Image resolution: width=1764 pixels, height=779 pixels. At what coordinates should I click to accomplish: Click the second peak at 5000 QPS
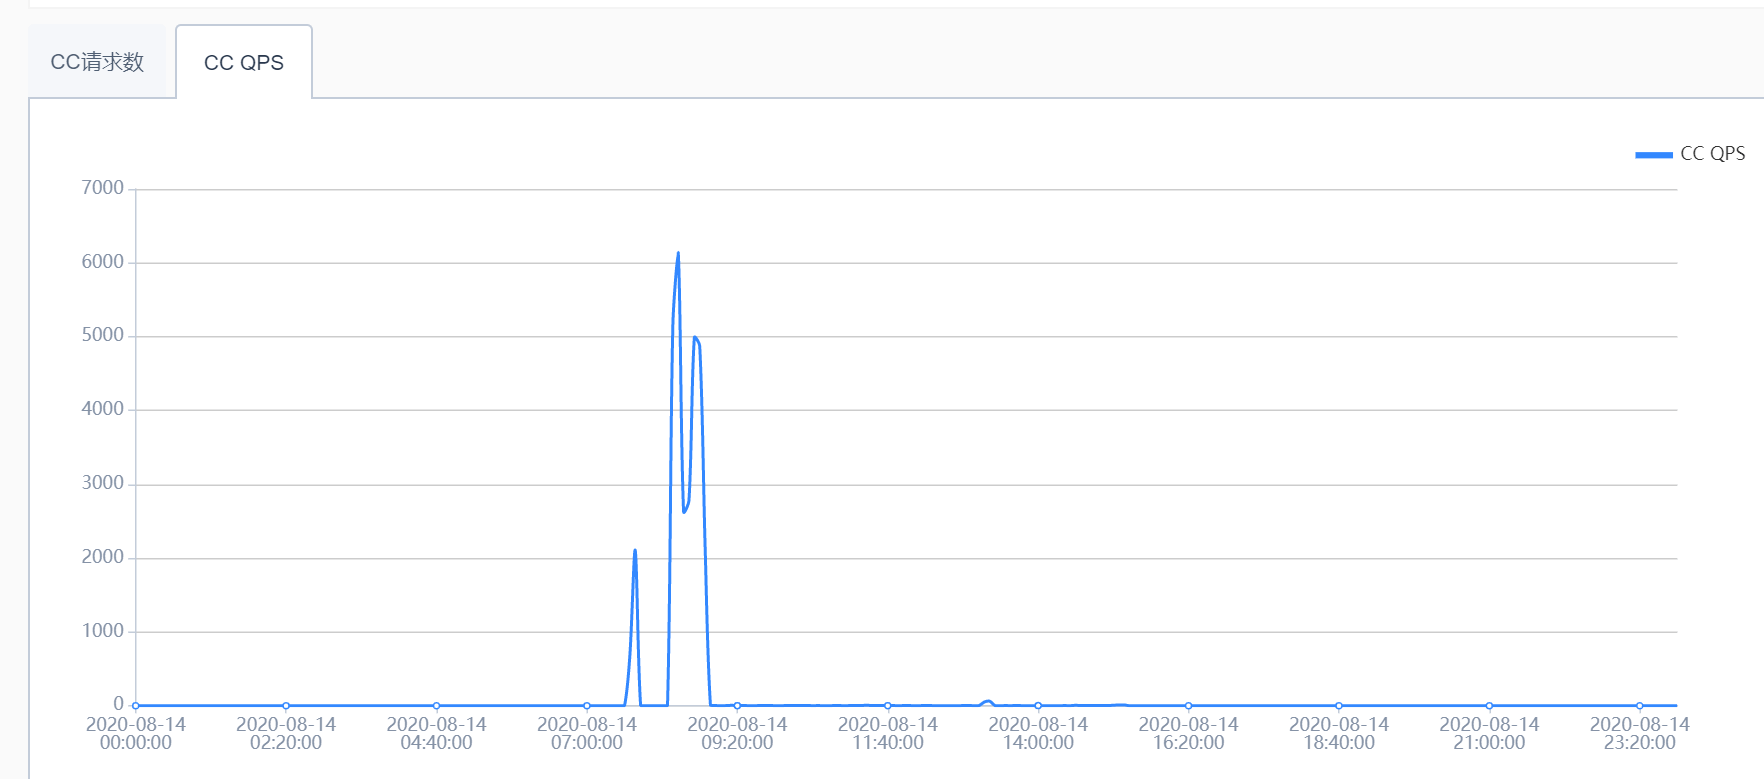(x=695, y=338)
